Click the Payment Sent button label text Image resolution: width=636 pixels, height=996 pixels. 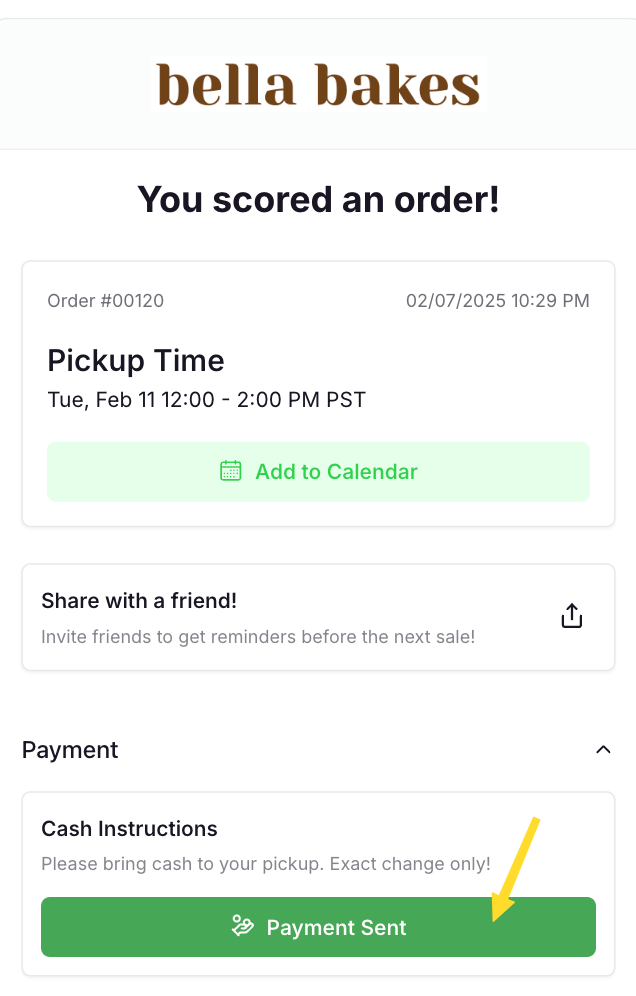336,928
